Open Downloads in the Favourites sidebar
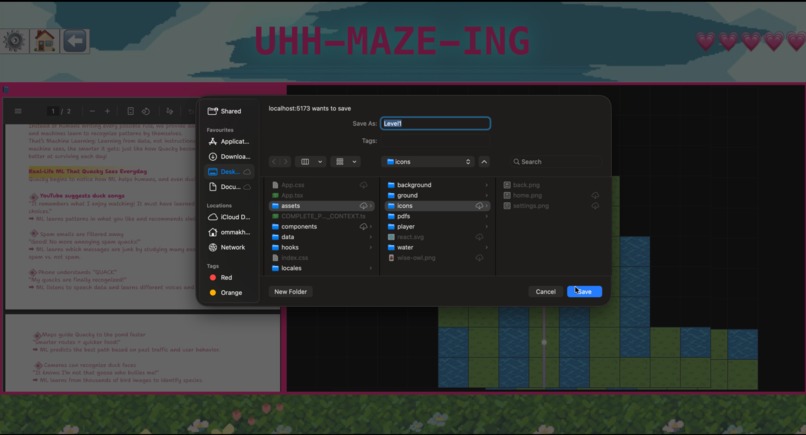Screen dimensions: 806x435 (x=228, y=156)
